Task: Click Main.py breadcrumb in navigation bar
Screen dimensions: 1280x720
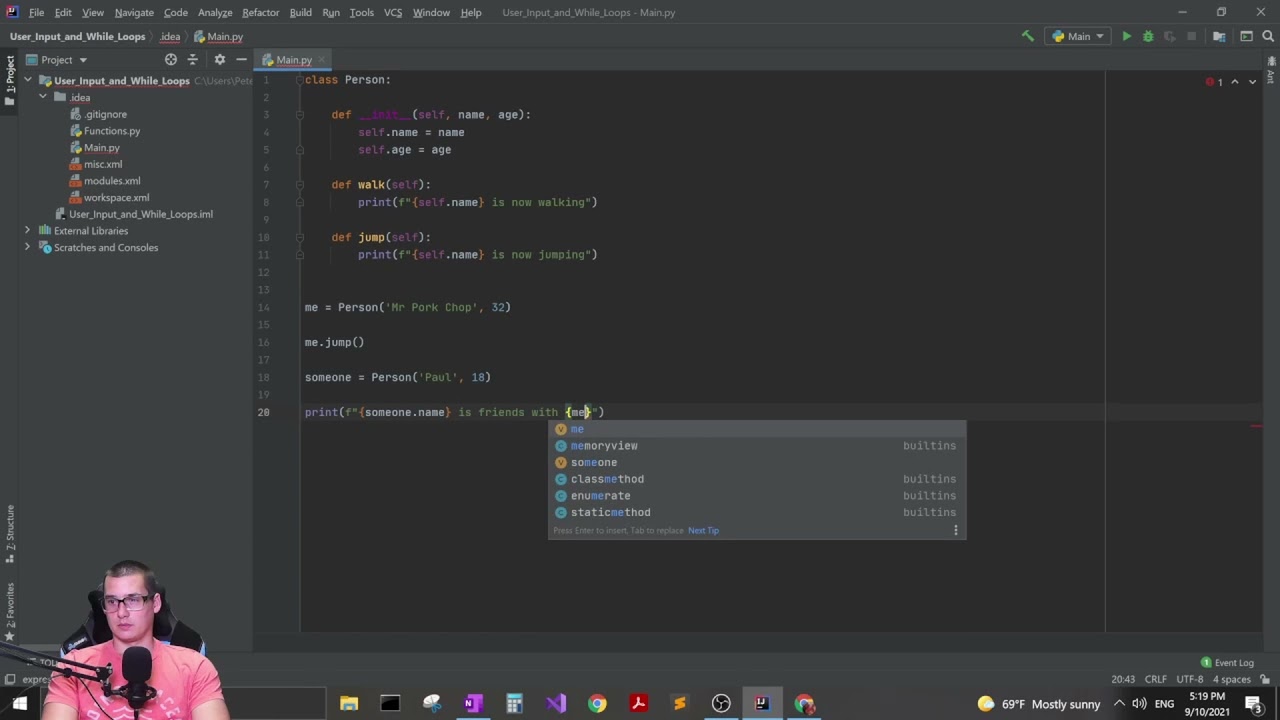Action: [218, 37]
